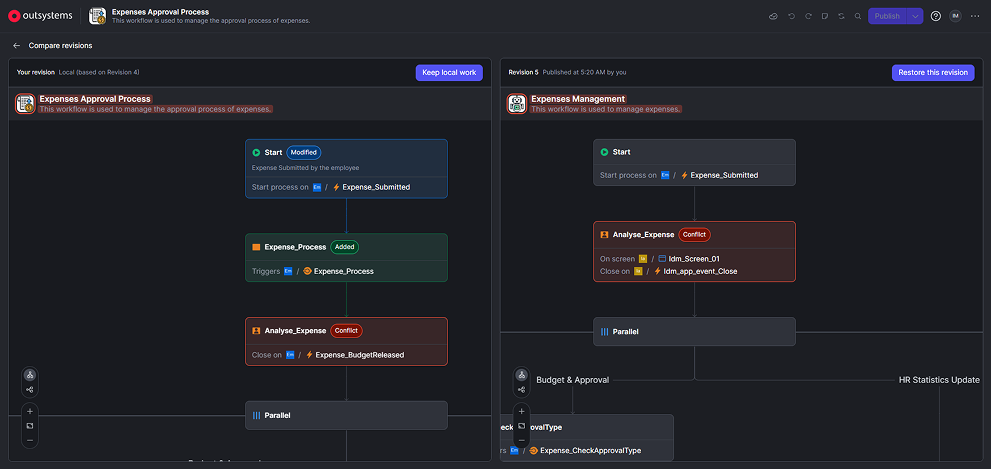Select the Parallel node in your revision
The height and width of the screenshot is (469, 991).
click(346, 415)
